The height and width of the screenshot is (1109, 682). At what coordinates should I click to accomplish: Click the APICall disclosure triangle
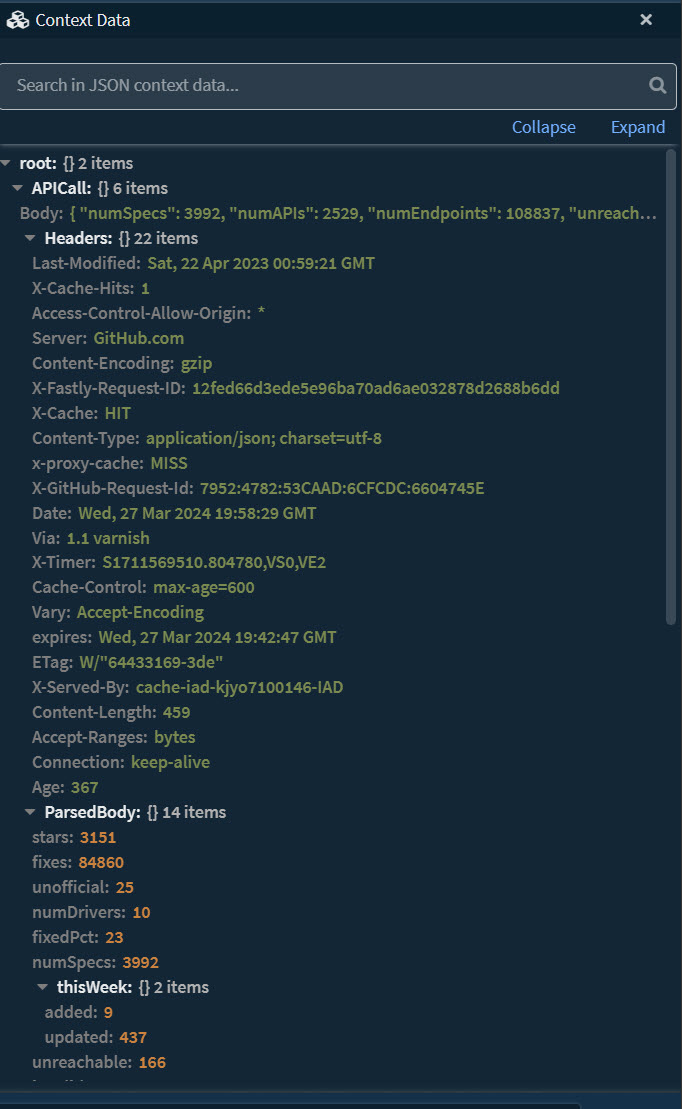[x=18, y=188]
